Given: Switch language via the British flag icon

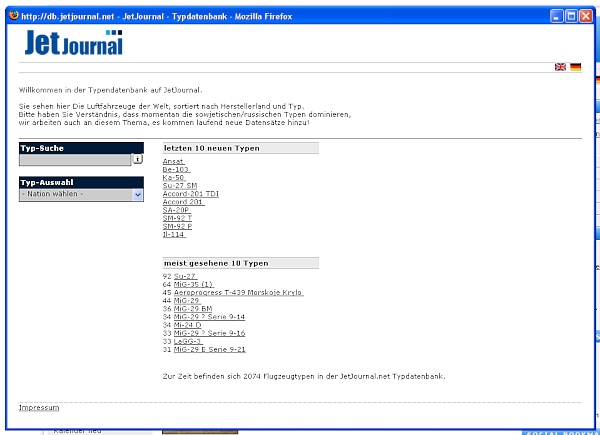Looking at the screenshot, I should point(560,67).
